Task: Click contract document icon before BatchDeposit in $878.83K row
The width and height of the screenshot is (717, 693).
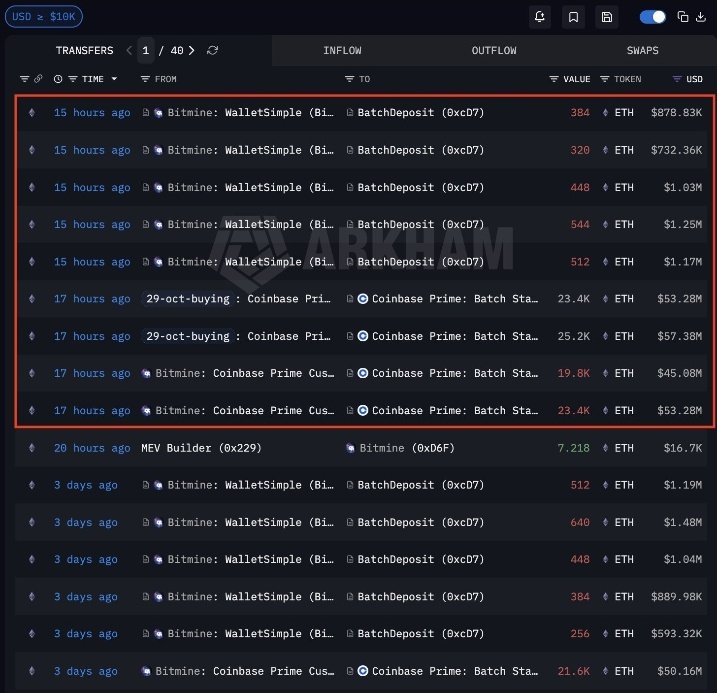Action: [350, 112]
